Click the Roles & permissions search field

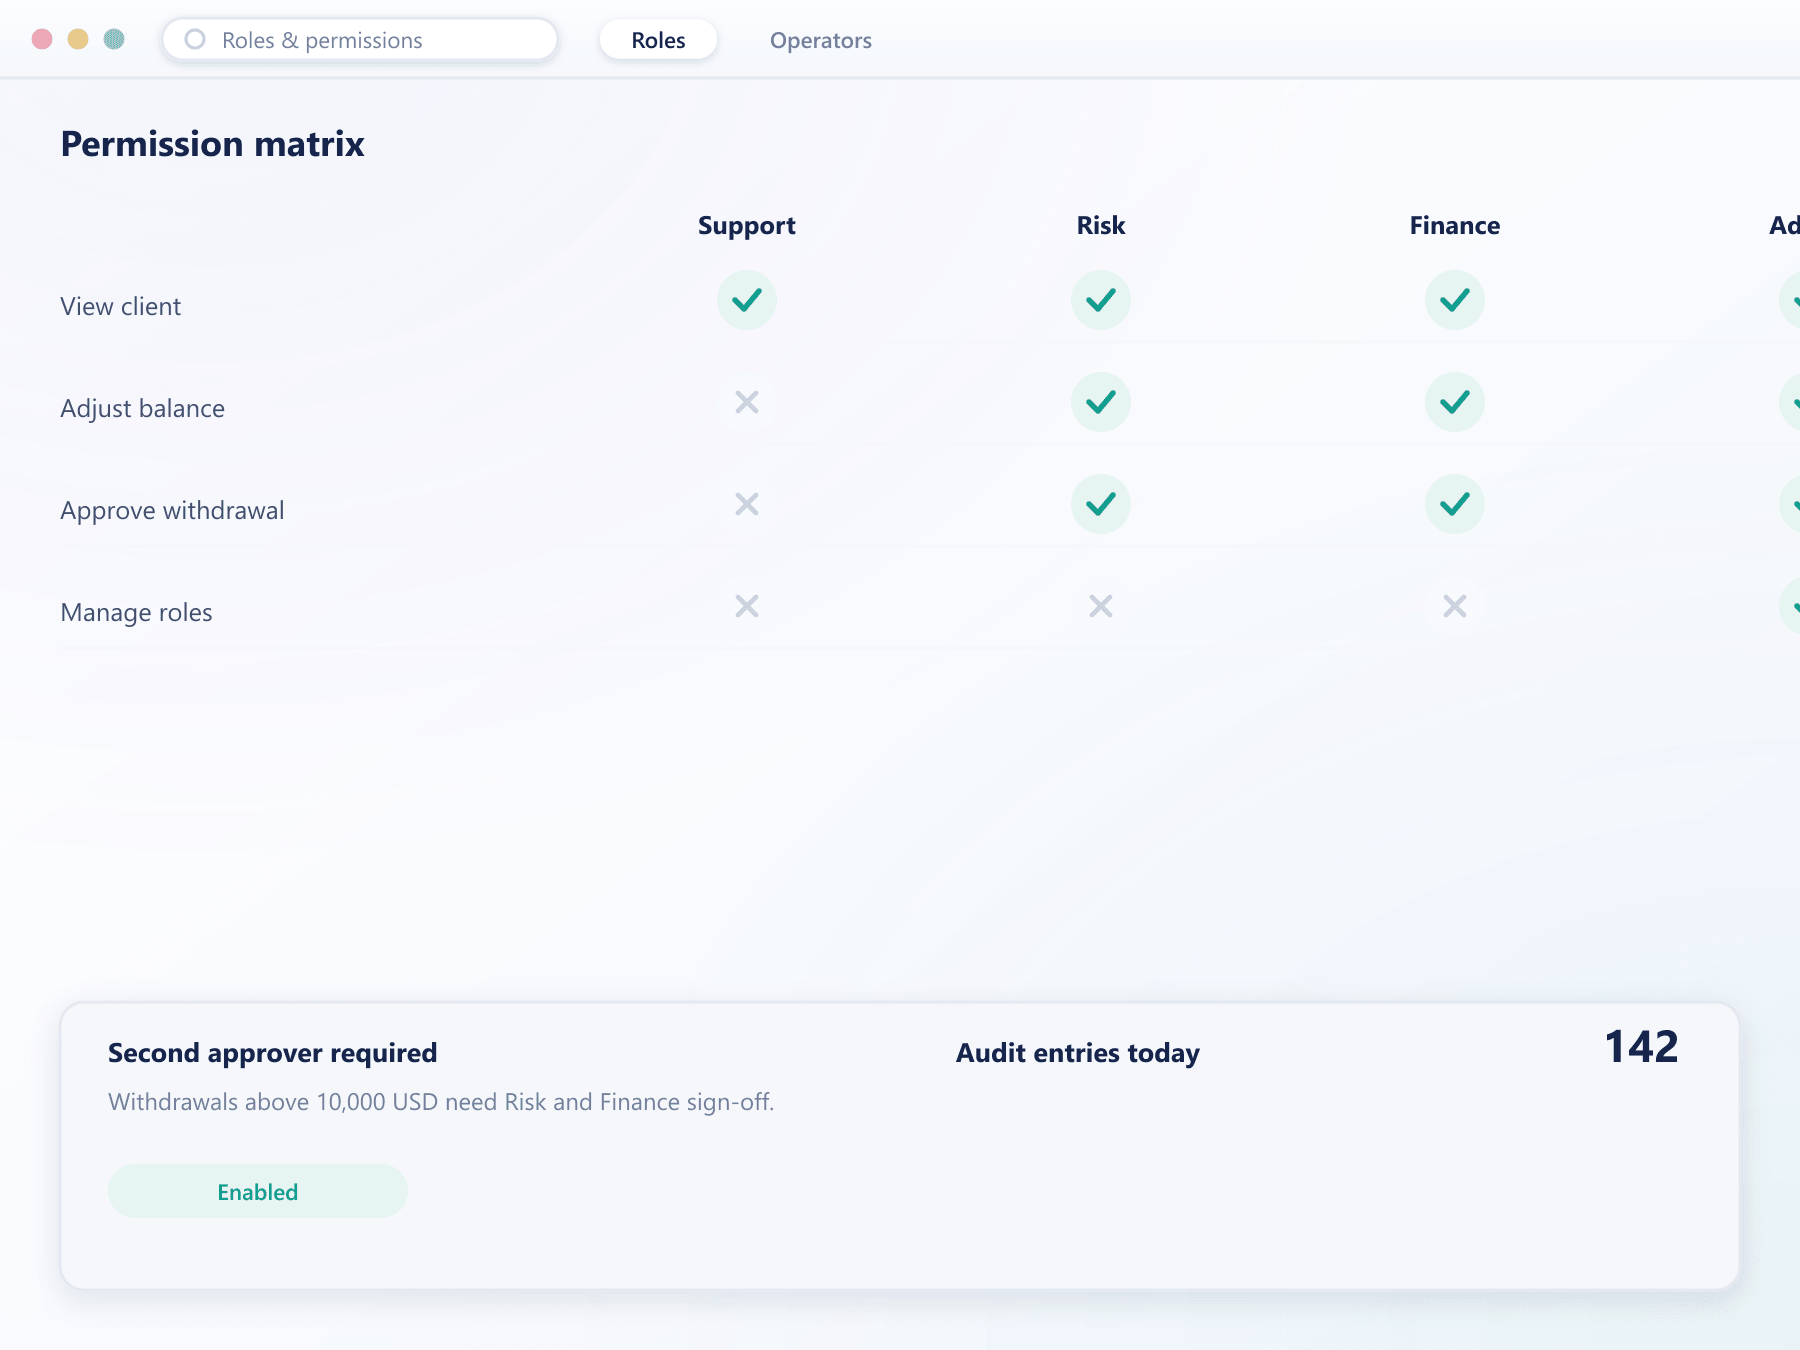click(360, 40)
